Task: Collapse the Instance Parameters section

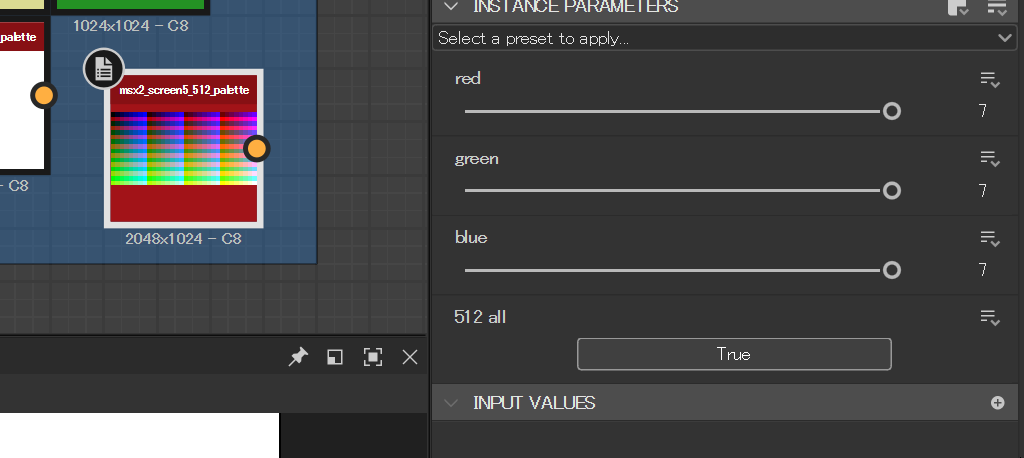Action: pos(452,7)
